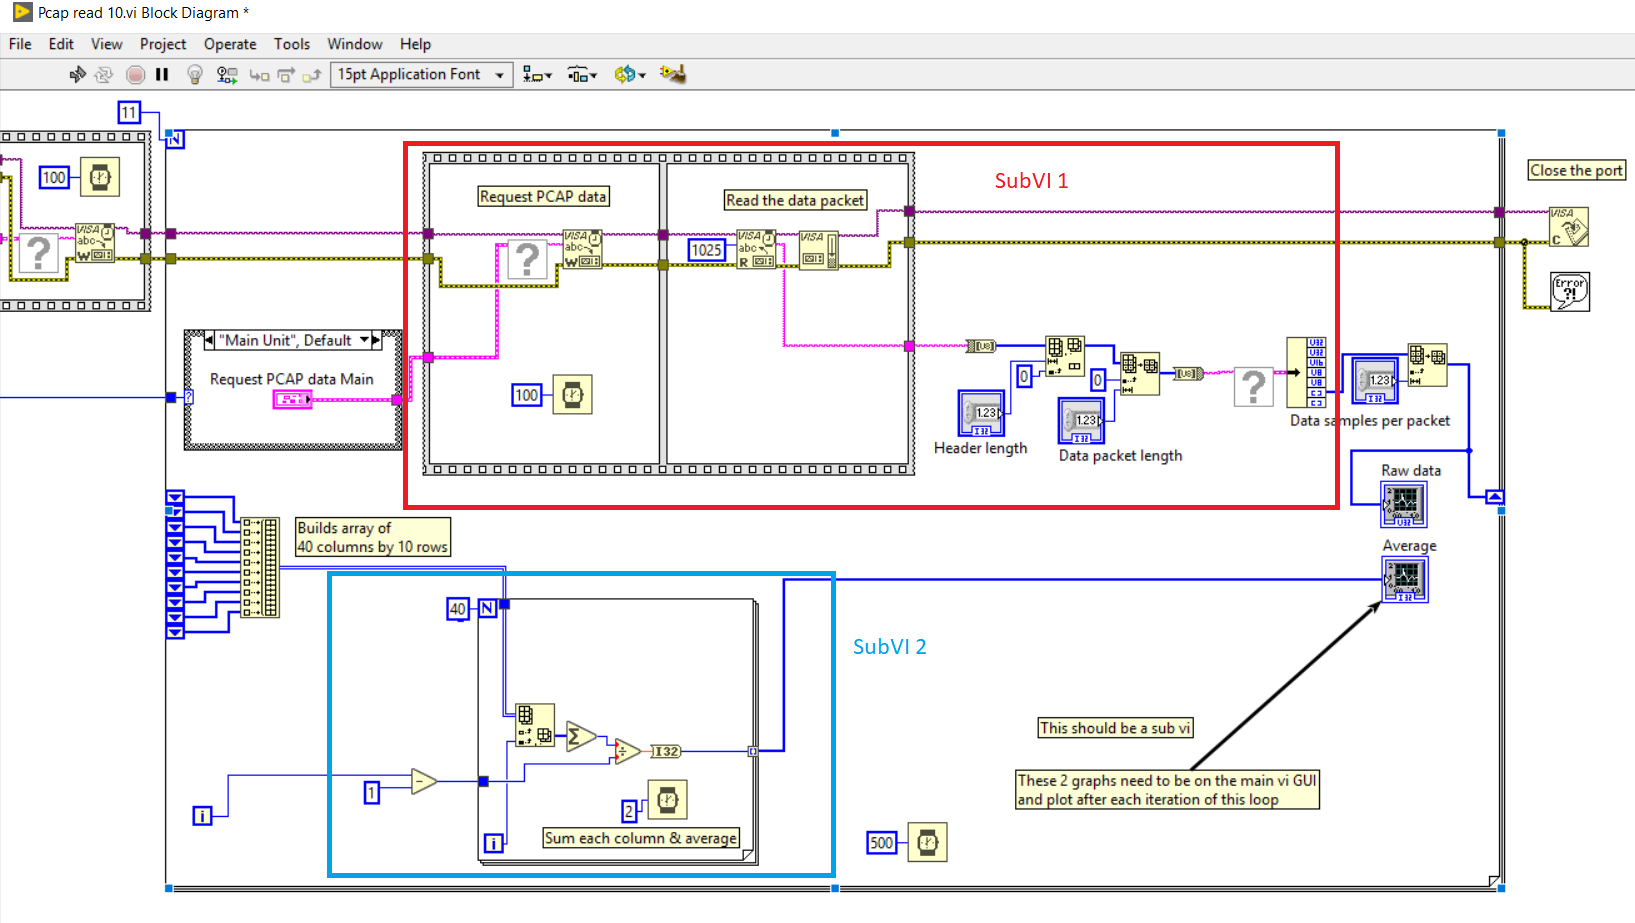This screenshot has height=923, width=1635.
Task: Click the Pause button
Action: coord(162,75)
